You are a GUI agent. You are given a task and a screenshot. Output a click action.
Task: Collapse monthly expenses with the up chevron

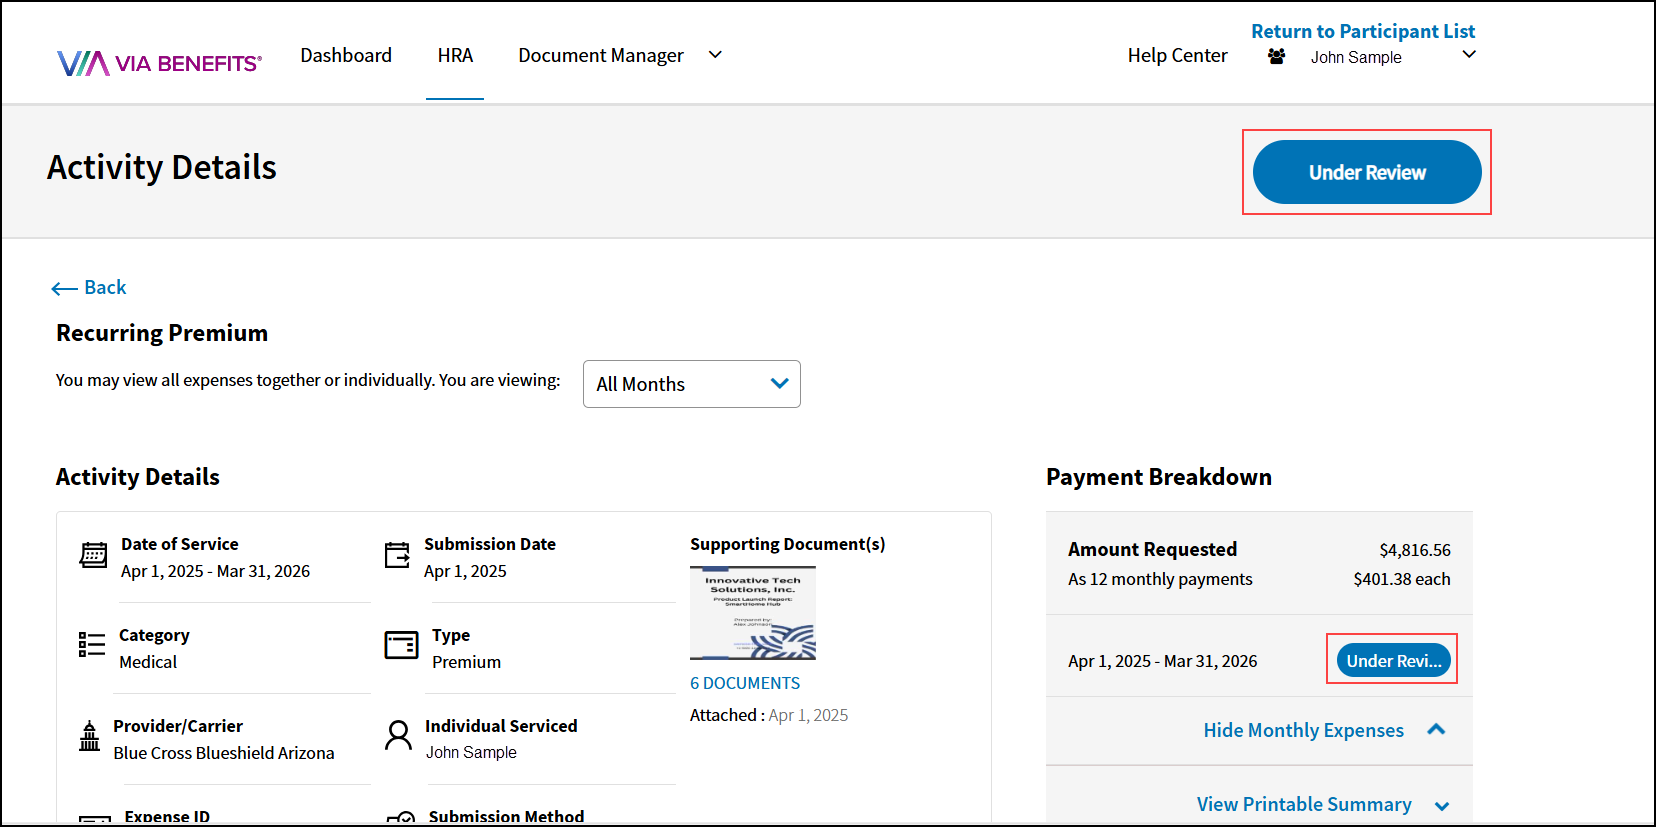click(1436, 729)
